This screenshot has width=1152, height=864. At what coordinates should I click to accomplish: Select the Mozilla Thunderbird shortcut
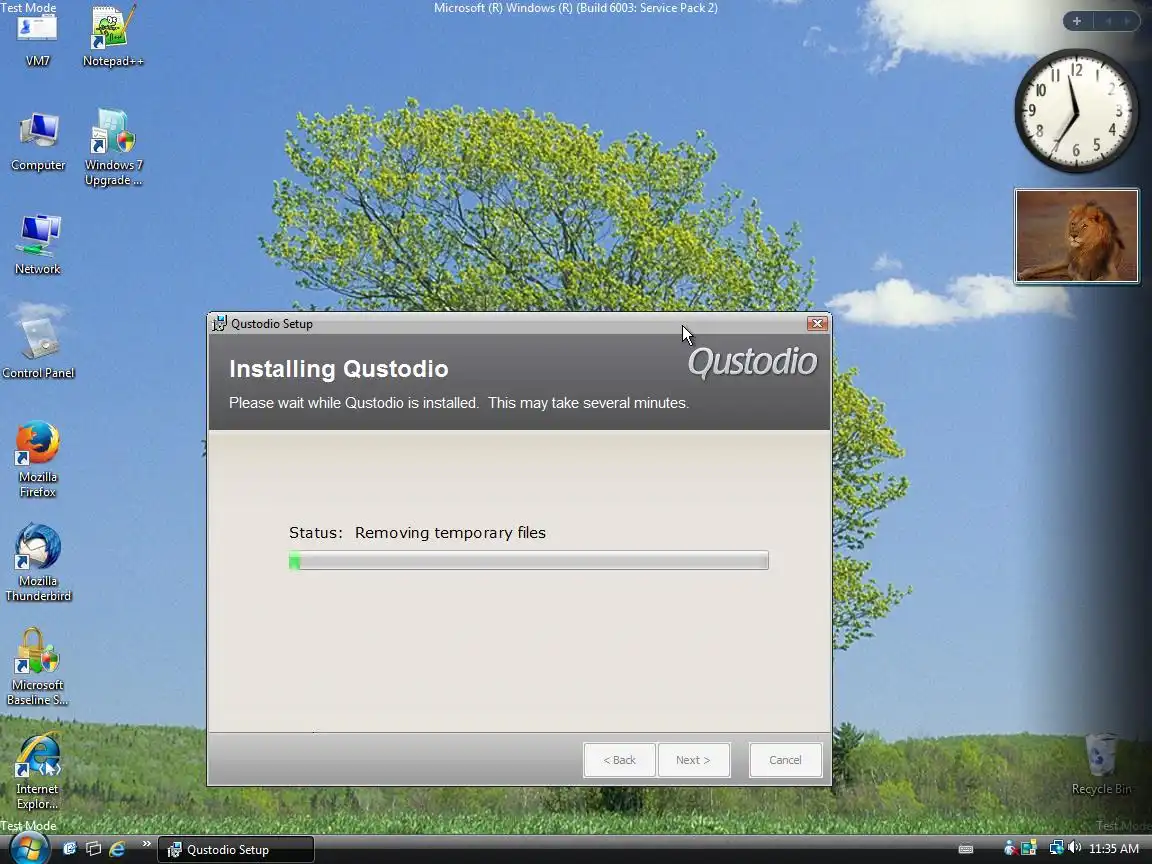pyautogui.click(x=38, y=563)
